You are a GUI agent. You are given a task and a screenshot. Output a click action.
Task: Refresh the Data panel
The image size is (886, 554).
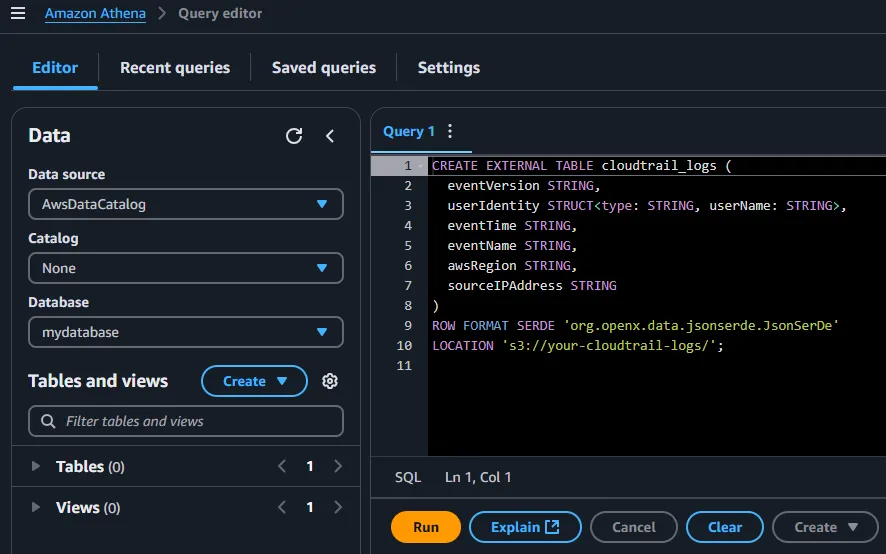coord(294,136)
